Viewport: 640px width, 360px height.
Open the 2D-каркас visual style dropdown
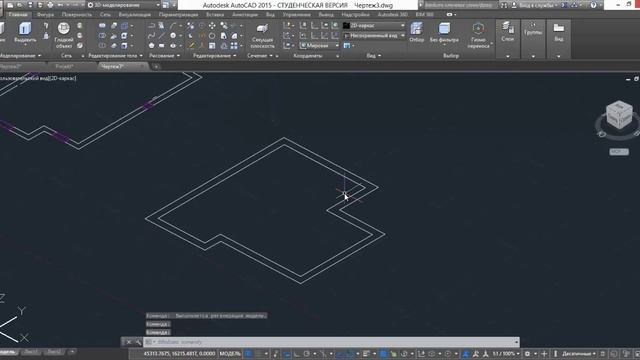pos(374,25)
